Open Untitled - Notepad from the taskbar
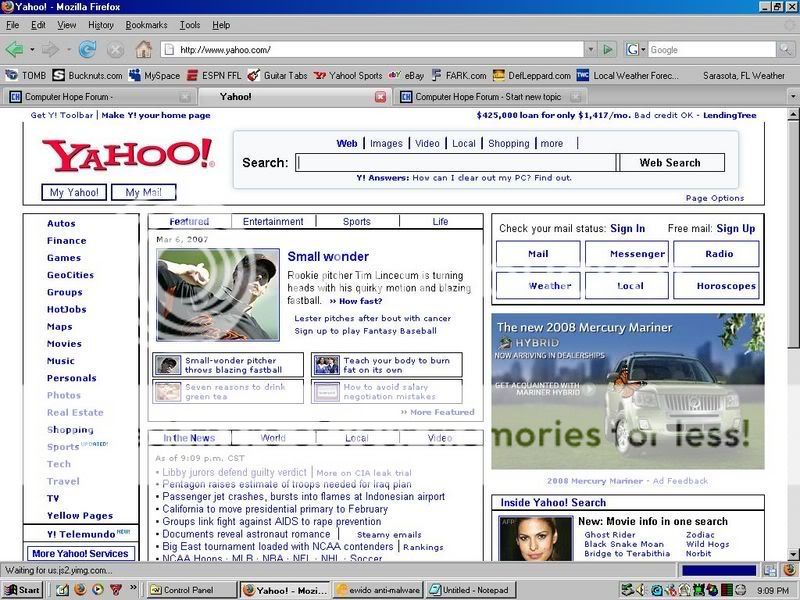 click(468, 590)
